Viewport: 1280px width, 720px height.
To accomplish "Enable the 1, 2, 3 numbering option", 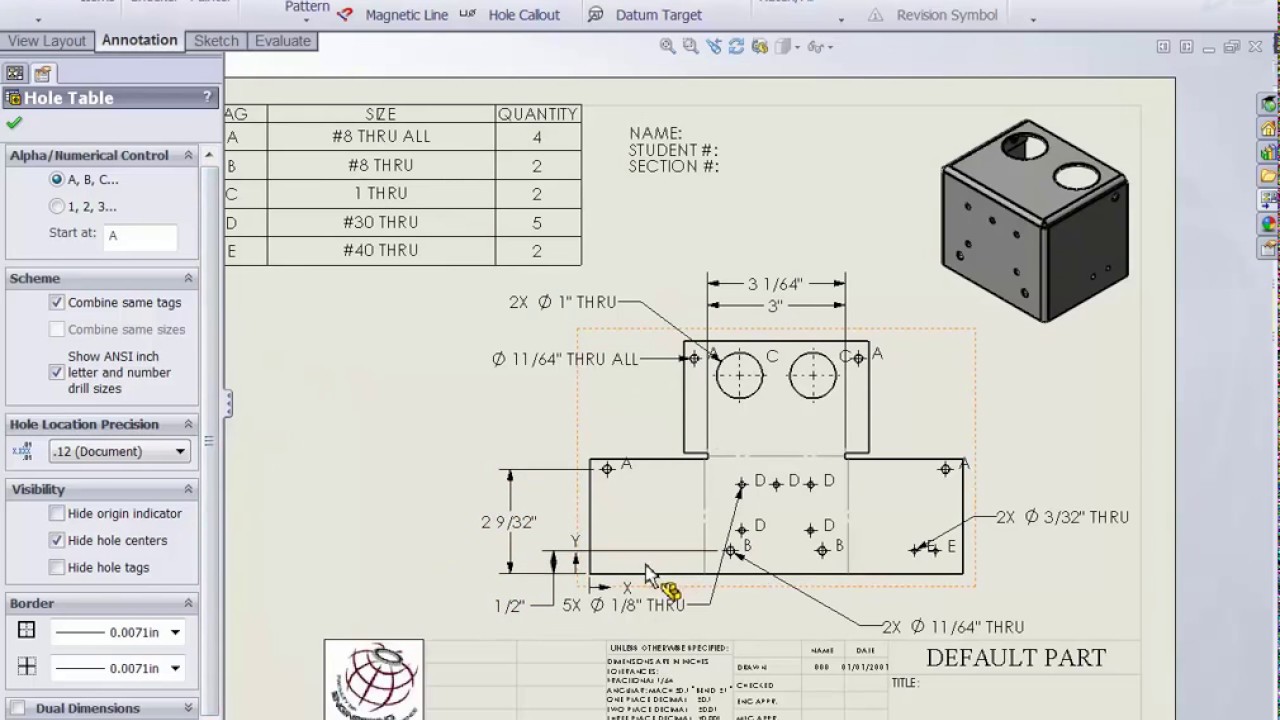I will click(57, 206).
